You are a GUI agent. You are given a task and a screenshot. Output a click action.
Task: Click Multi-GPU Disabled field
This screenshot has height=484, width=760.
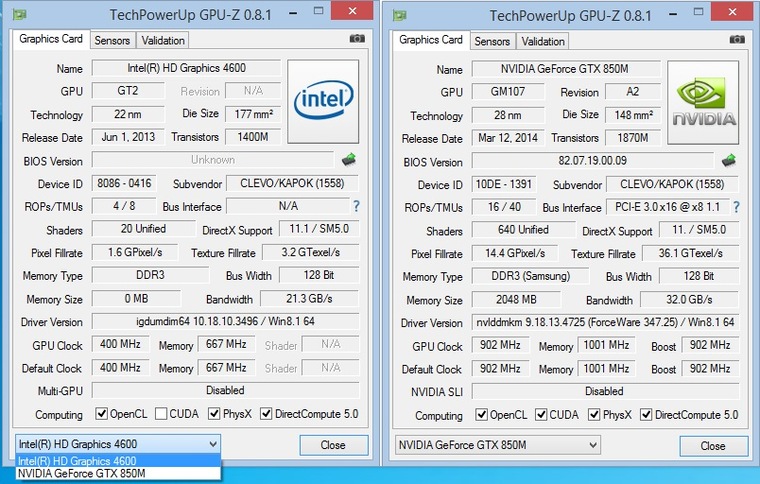click(225, 390)
